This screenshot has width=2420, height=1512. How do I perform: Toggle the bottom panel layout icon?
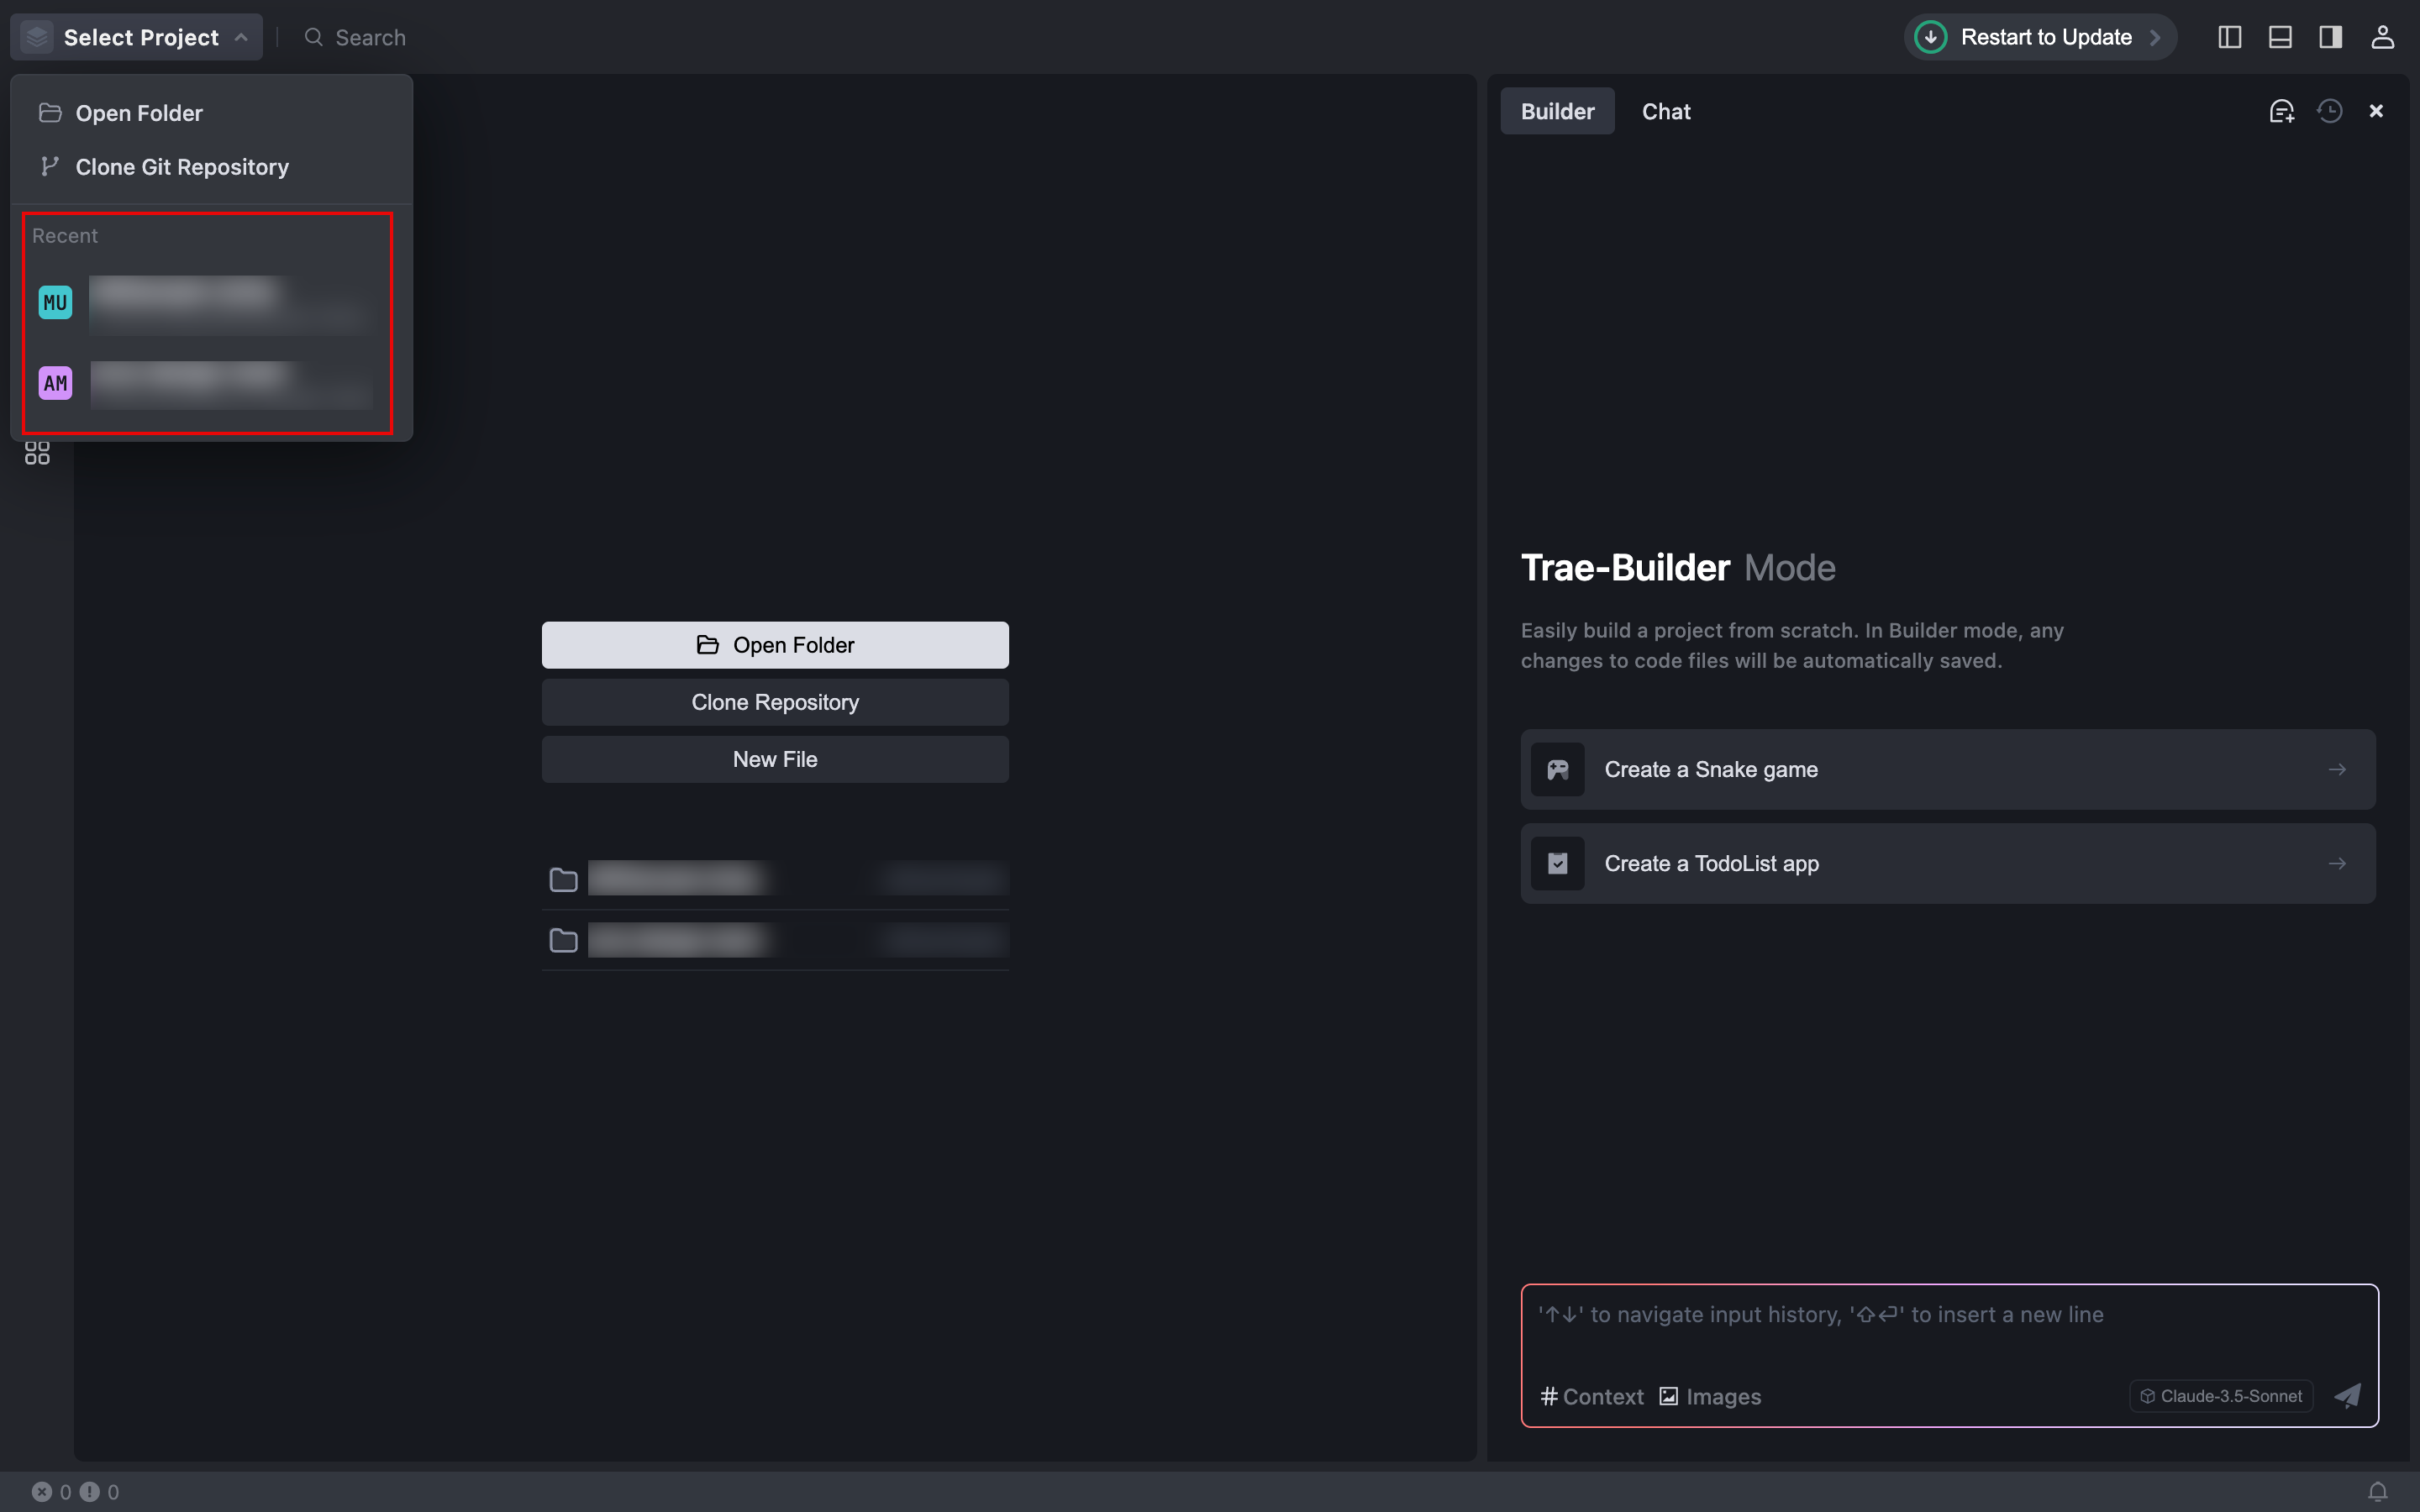(x=2280, y=37)
